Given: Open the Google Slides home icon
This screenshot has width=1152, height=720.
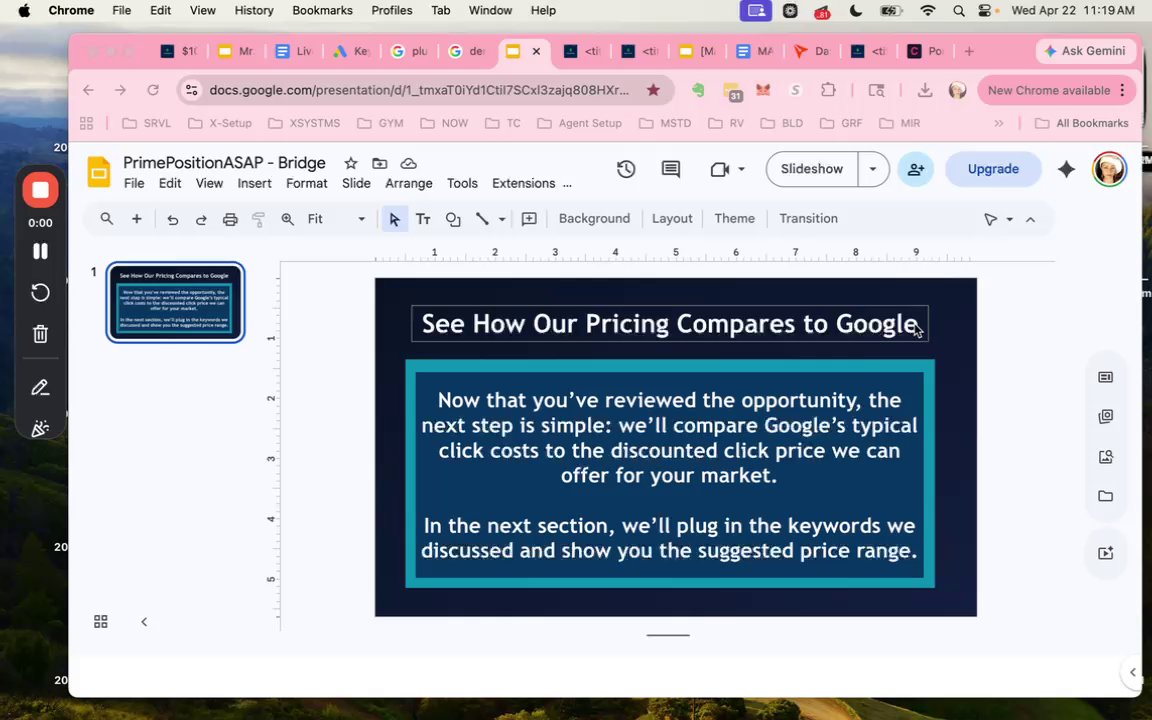Looking at the screenshot, I should pyautogui.click(x=98, y=172).
